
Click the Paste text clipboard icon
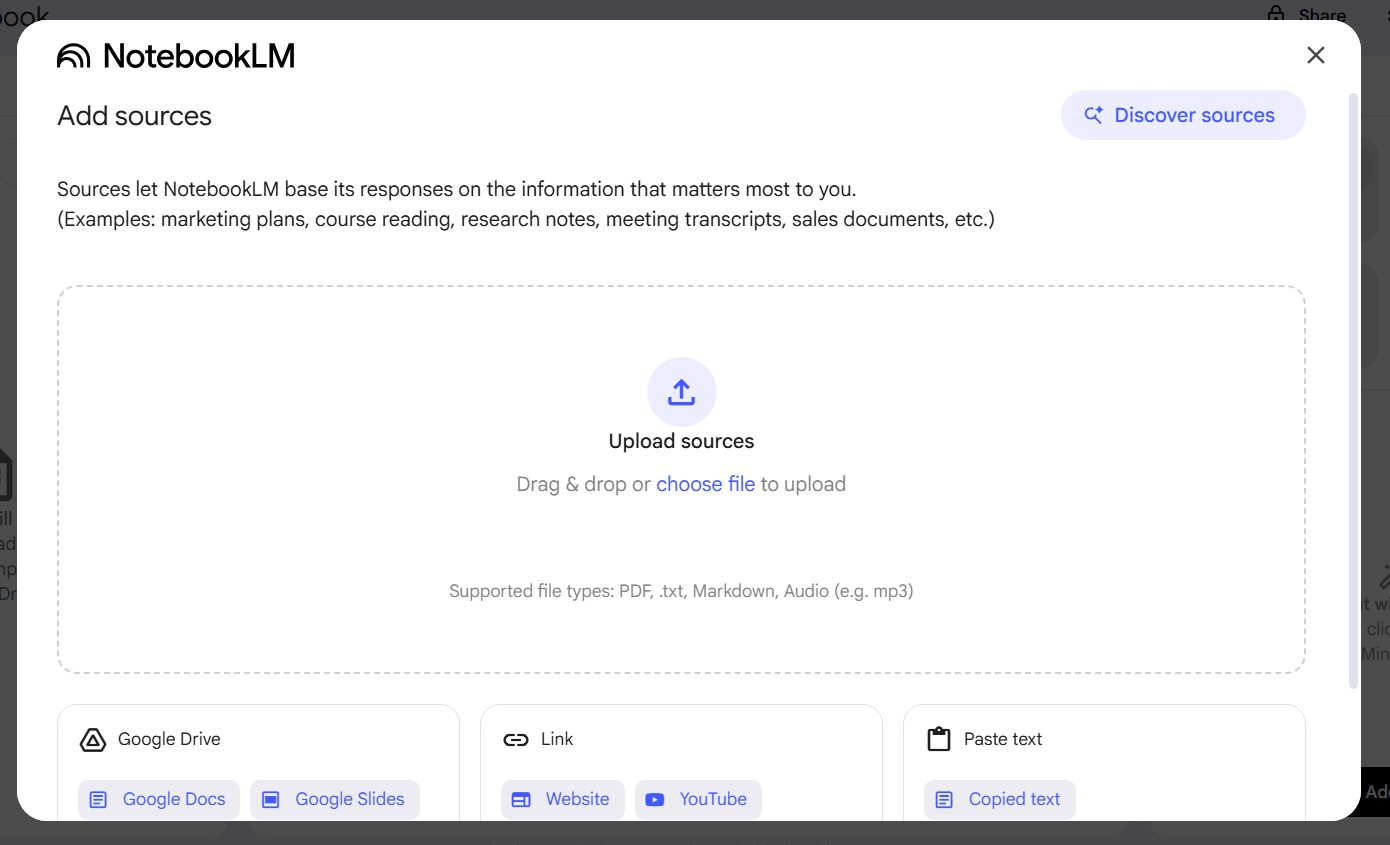click(x=938, y=740)
